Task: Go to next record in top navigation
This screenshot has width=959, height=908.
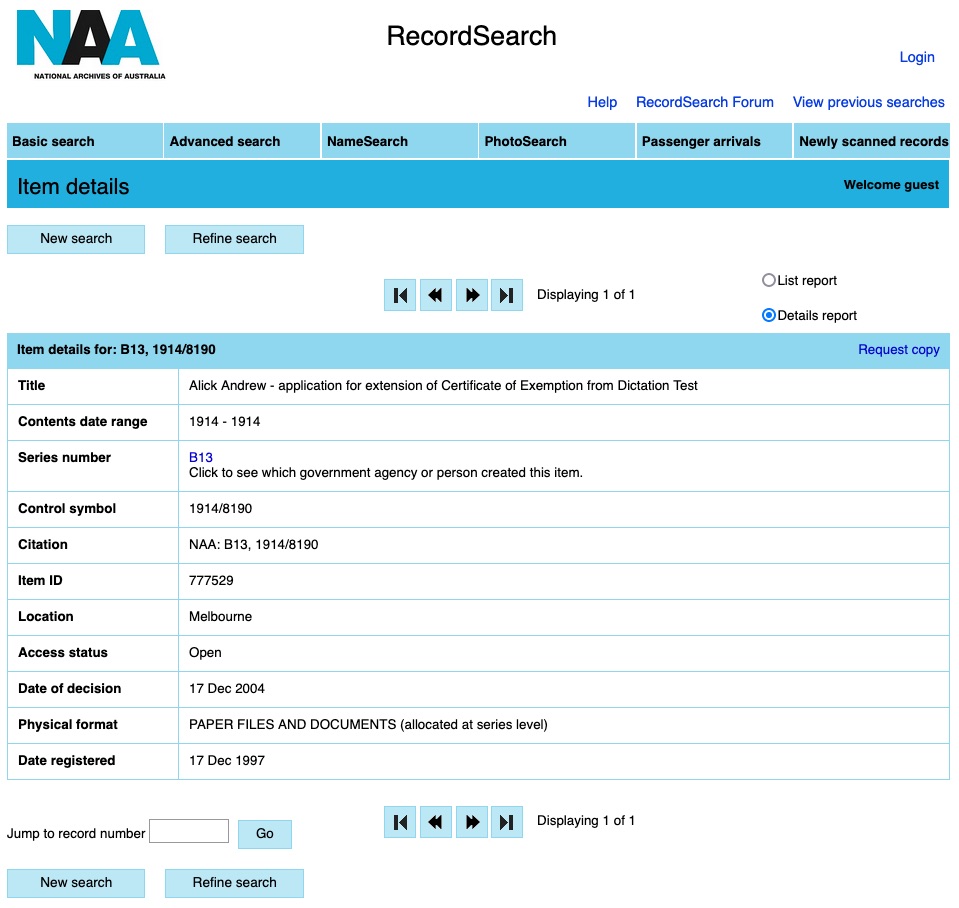Action: tap(472, 295)
